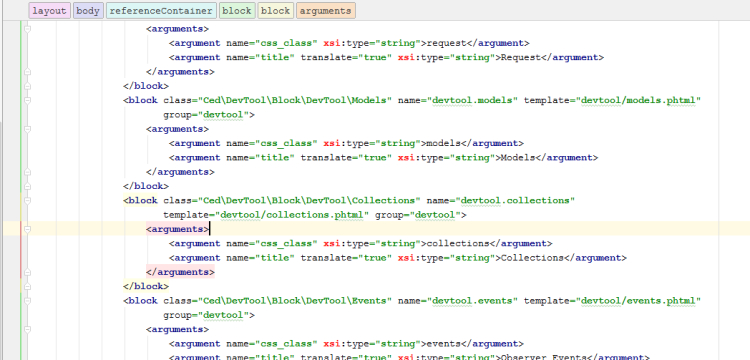The height and width of the screenshot is (360, 750).
Task: Click the capitalized "Models" title text
Action: point(518,158)
